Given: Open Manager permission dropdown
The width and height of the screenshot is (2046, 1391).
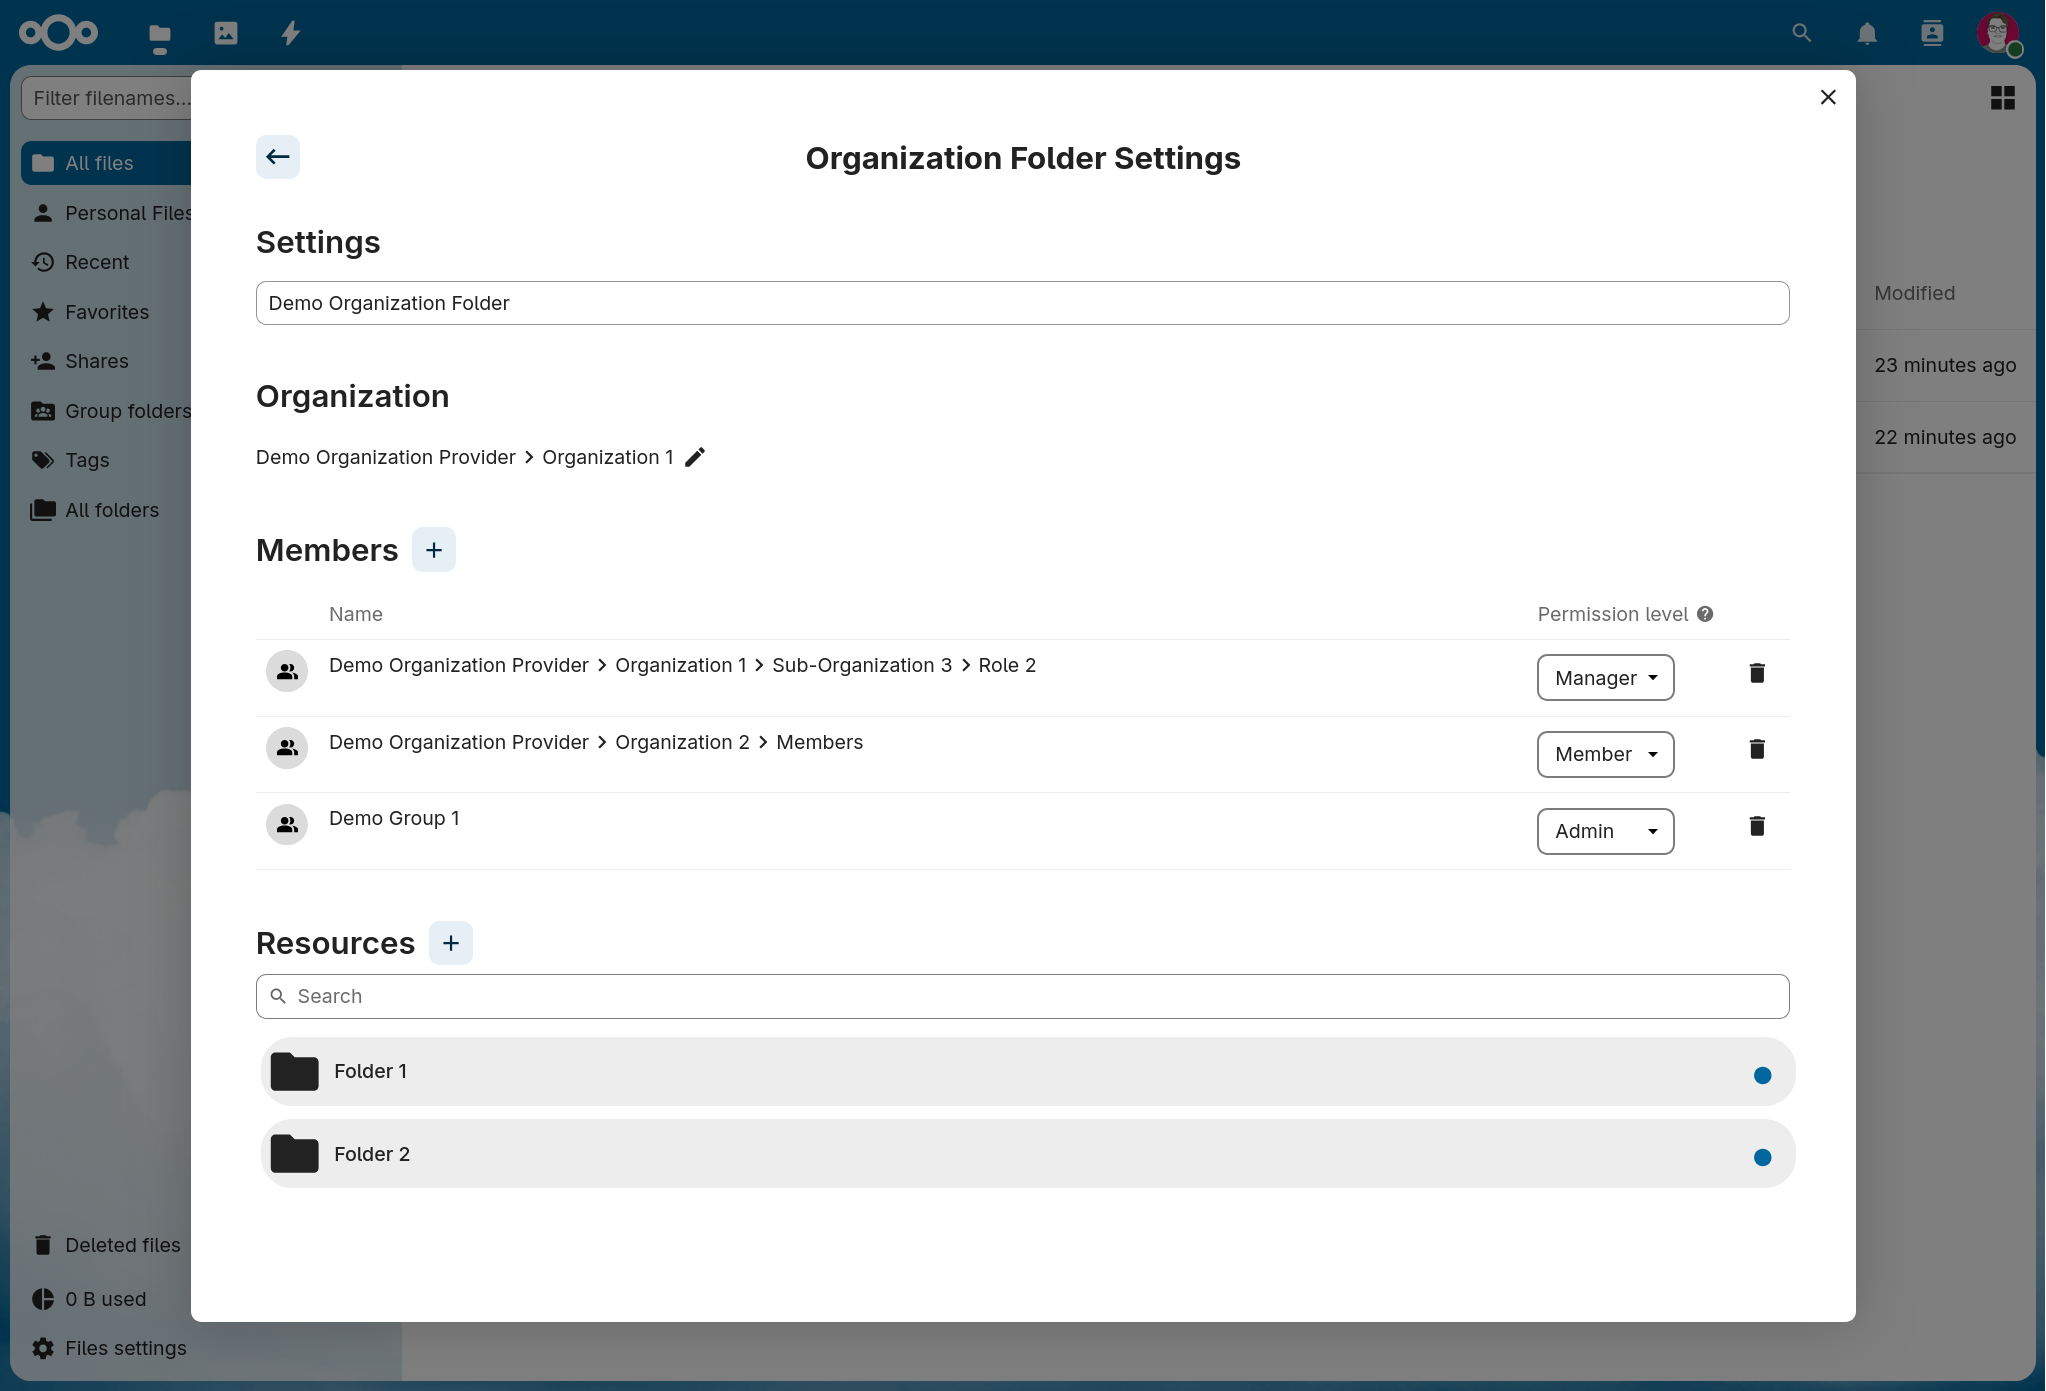Looking at the screenshot, I should (x=1605, y=678).
